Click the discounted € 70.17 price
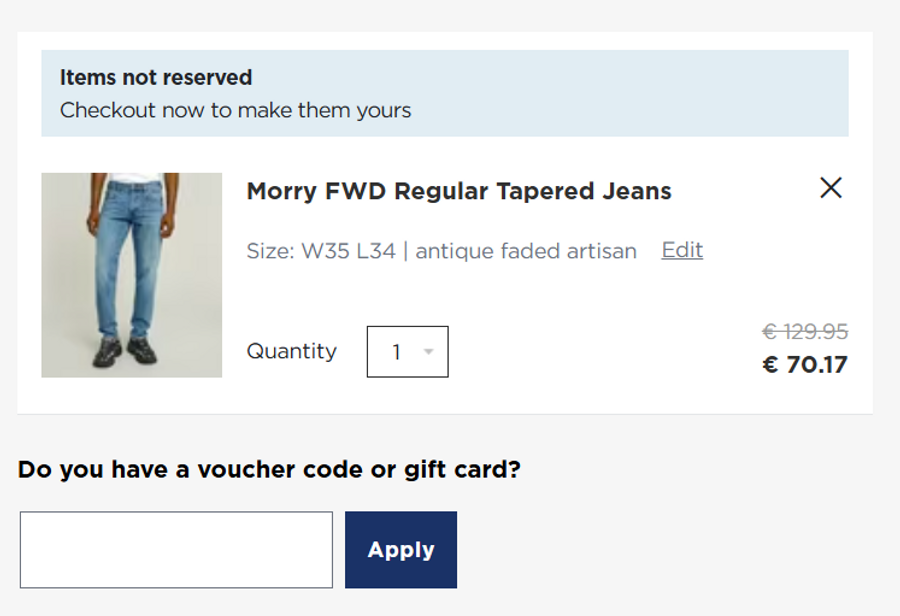The image size is (900, 616). pos(804,364)
